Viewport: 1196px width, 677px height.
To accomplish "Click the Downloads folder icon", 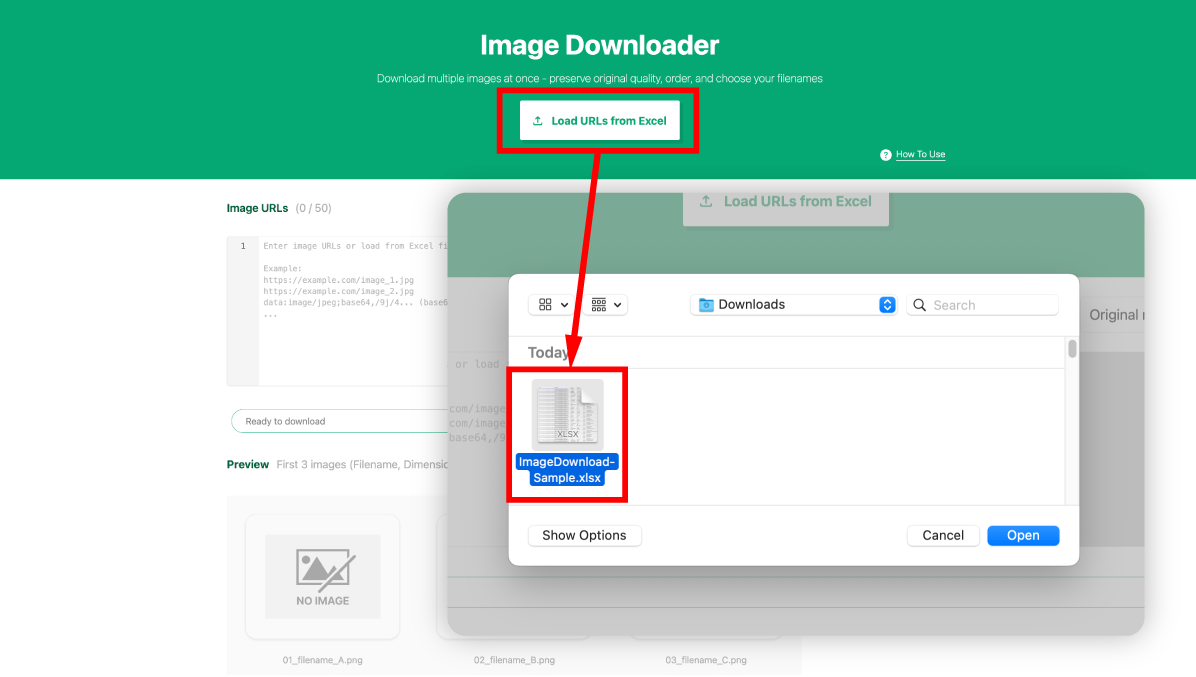I will click(x=706, y=305).
